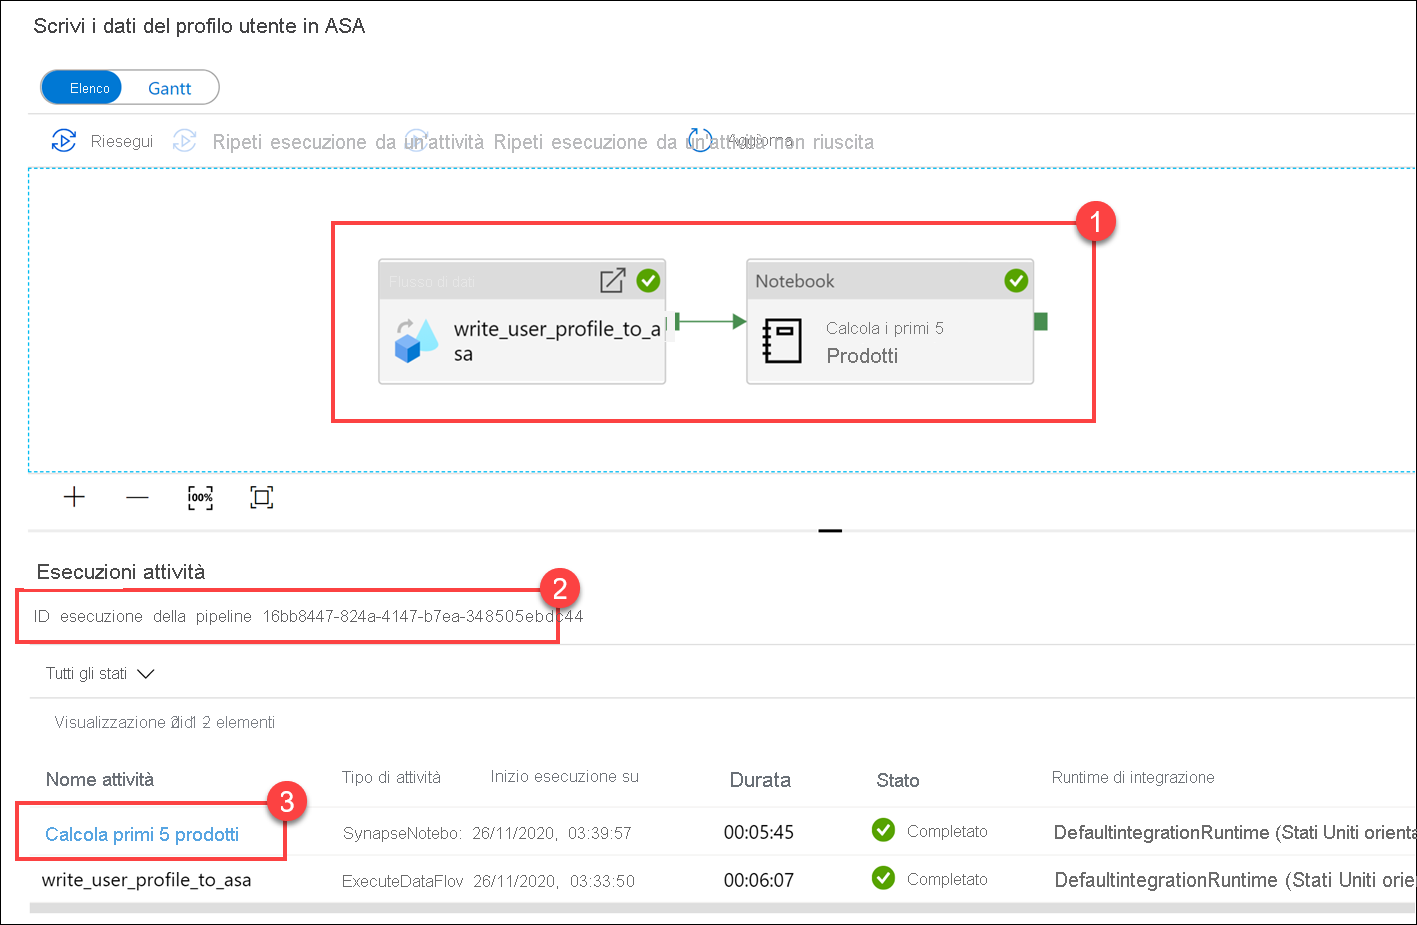1417x925 pixels.
Task: Click start time 26/11/2020, 03:39:57
Action: [552, 833]
